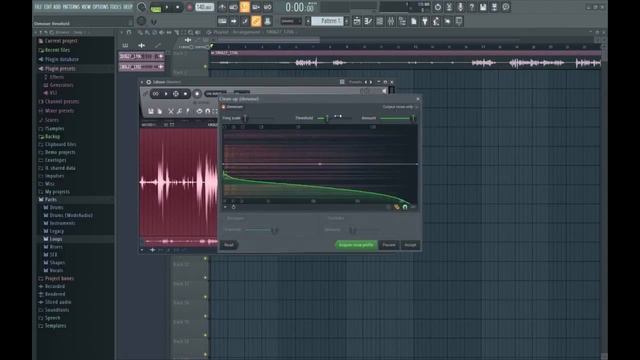Open the mixer window icon
The width and height of the screenshot is (640, 360).
click(391, 21)
